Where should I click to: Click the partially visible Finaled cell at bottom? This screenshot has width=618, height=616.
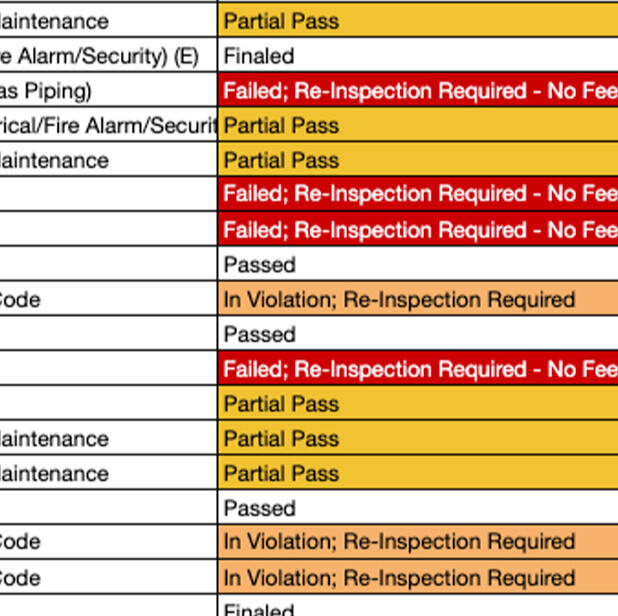pyautogui.click(x=418, y=608)
